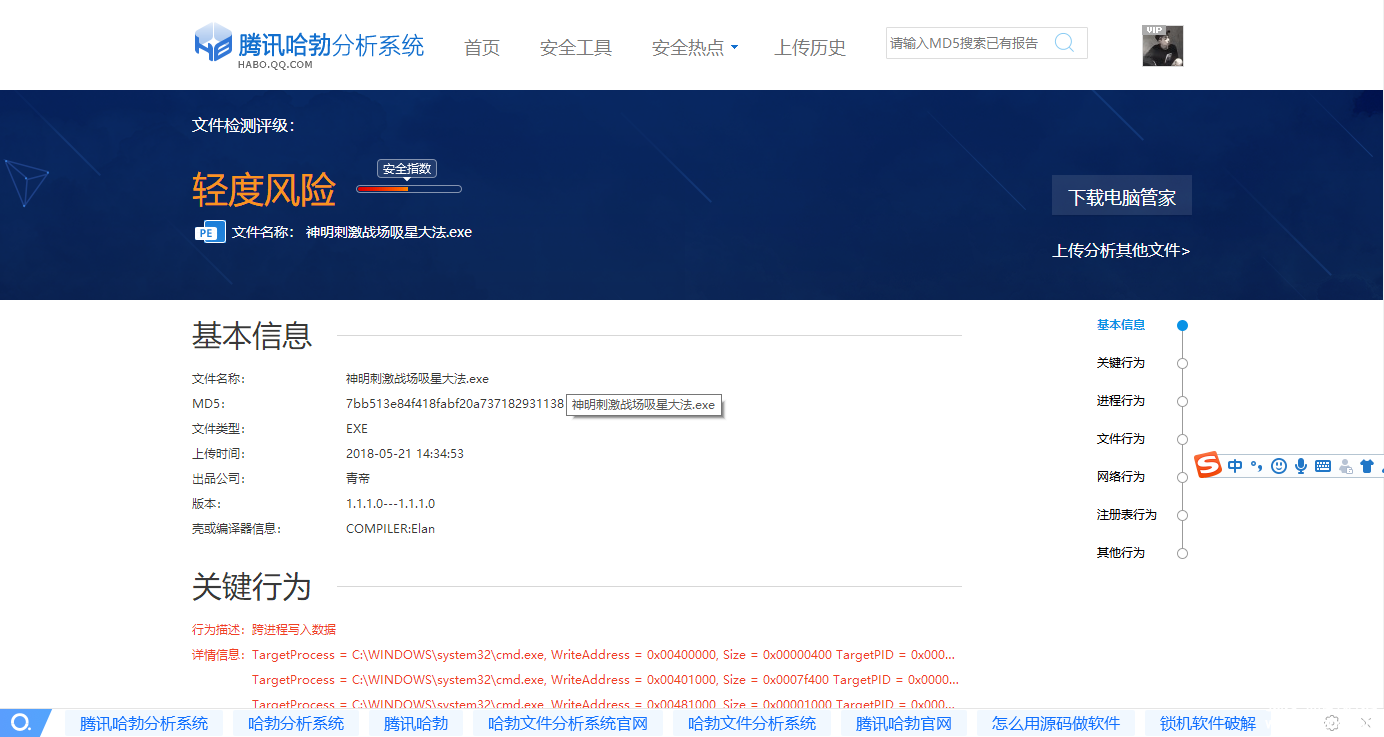This screenshot has height=737, width=1384.
Task: Open 怎么用源码做软件 suggestion
Action: click(1056, 723)
